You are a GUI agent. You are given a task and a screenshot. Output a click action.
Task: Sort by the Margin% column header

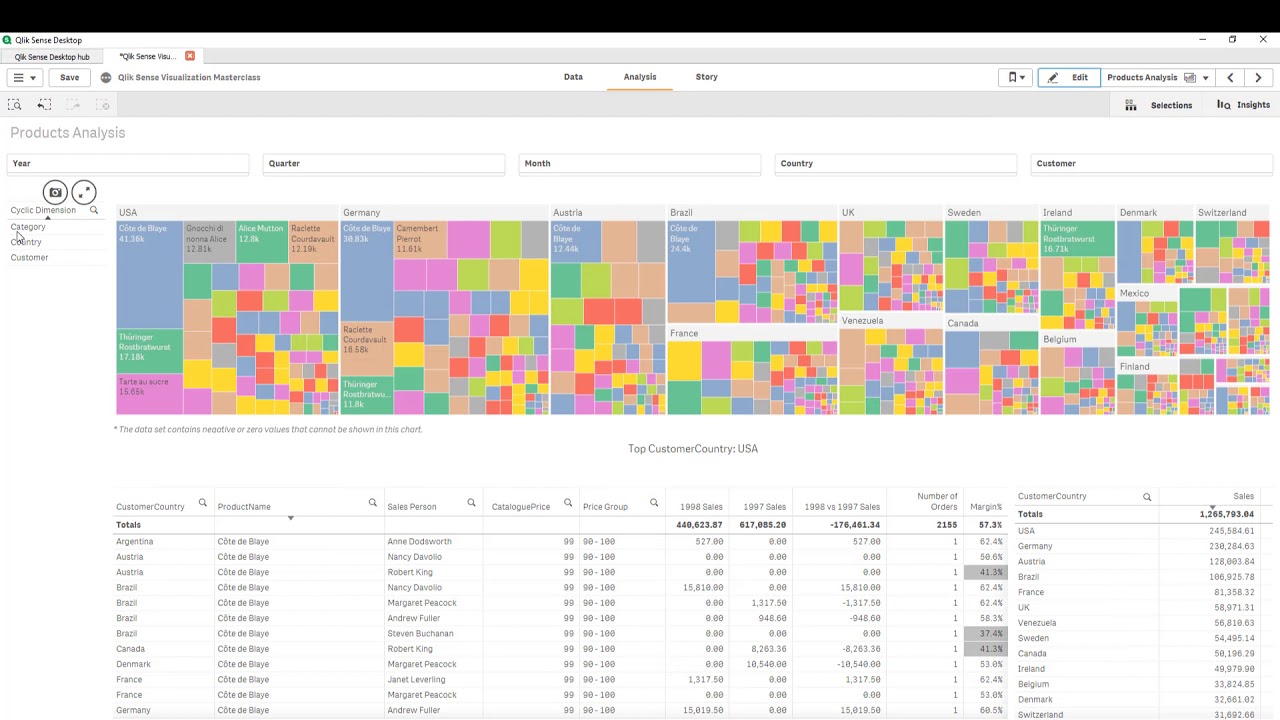tap(985, 507)
